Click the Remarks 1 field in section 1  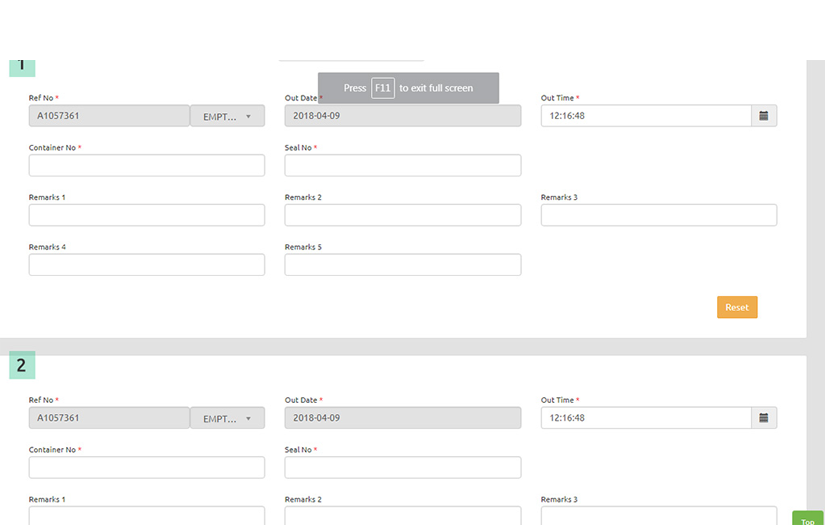147,215
